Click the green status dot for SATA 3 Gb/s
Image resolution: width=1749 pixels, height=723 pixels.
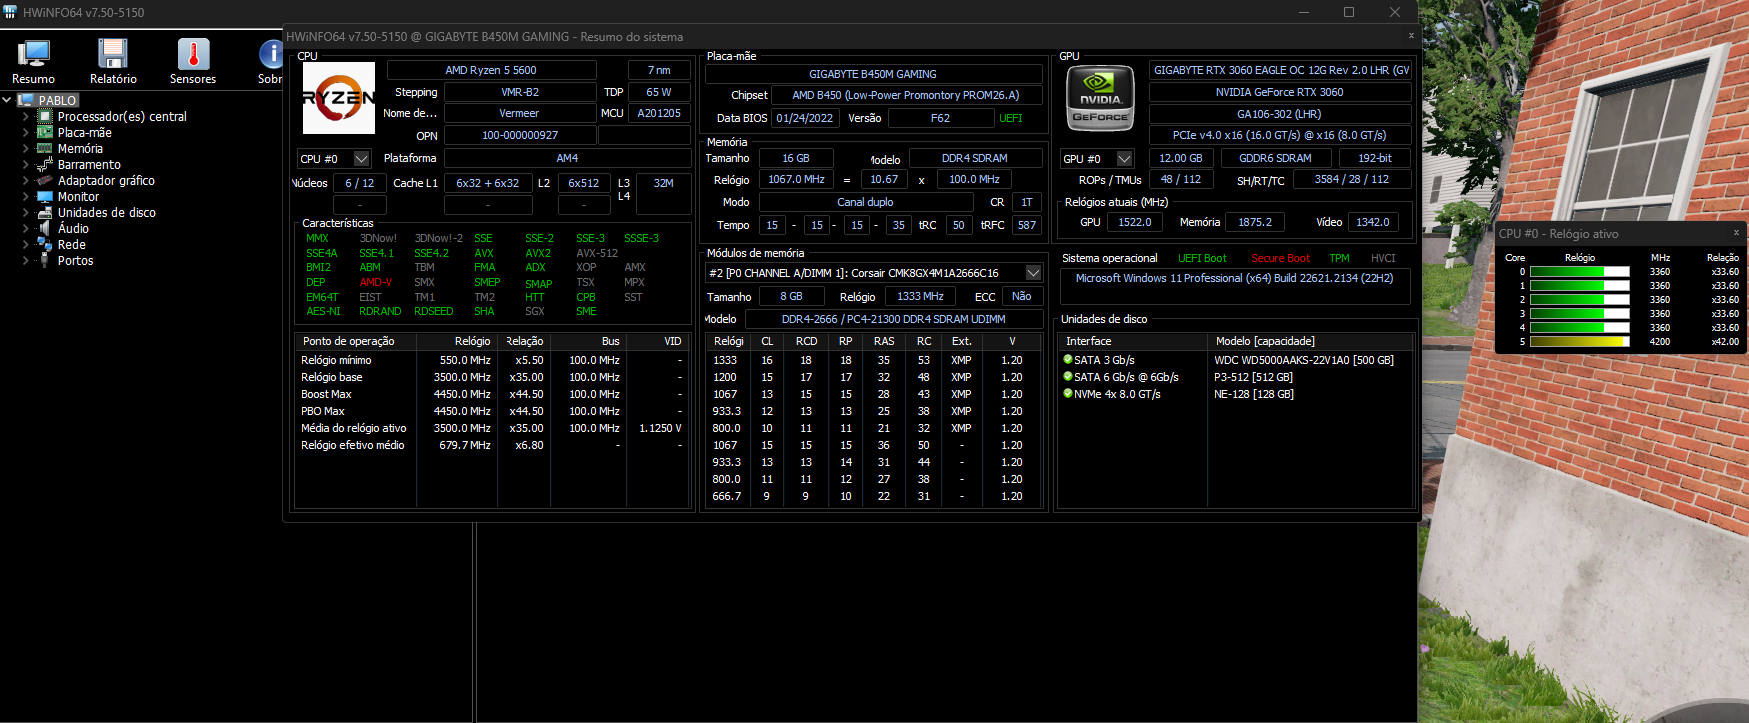tap(1068, 360)
